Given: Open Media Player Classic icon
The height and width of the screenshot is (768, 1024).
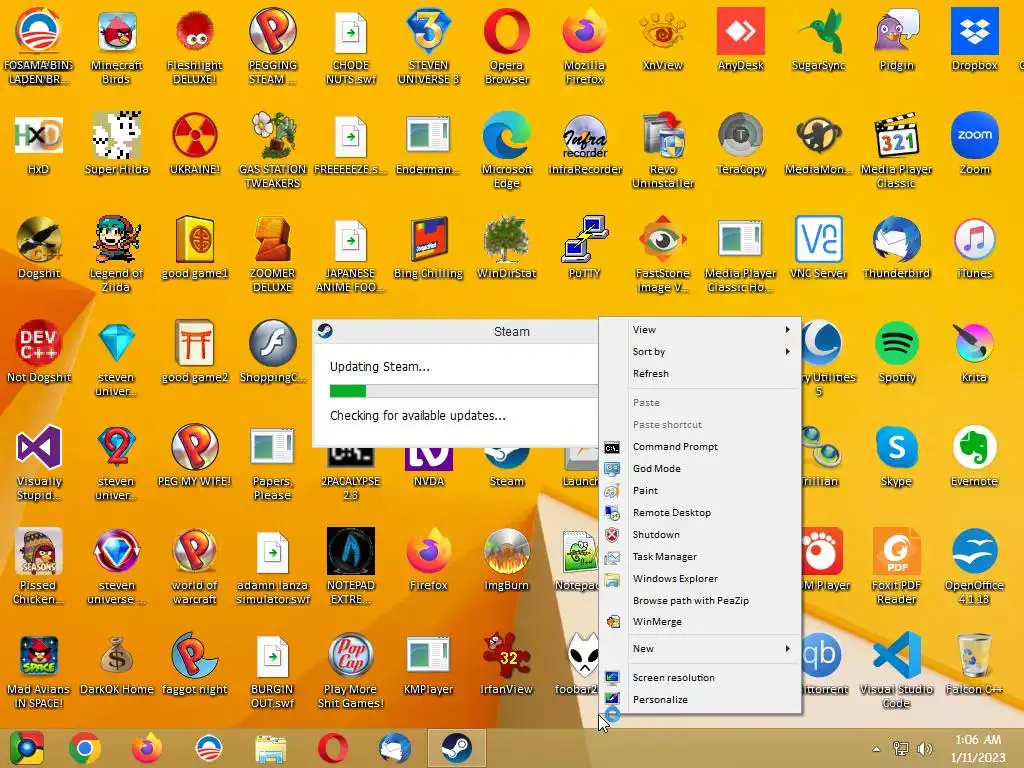Looking at the screenshot, I should coord(897,150).
